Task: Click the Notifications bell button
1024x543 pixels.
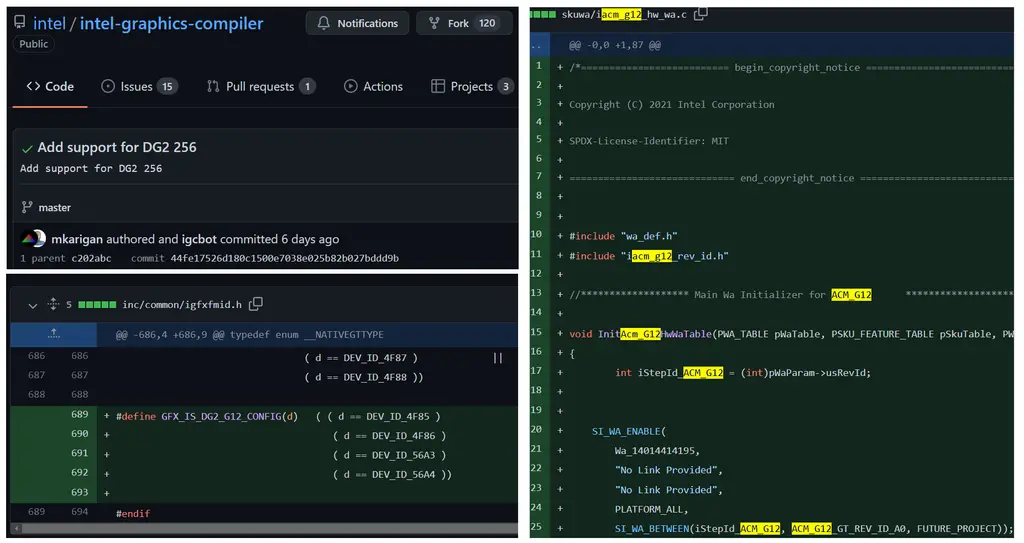Action: [357, 23]
